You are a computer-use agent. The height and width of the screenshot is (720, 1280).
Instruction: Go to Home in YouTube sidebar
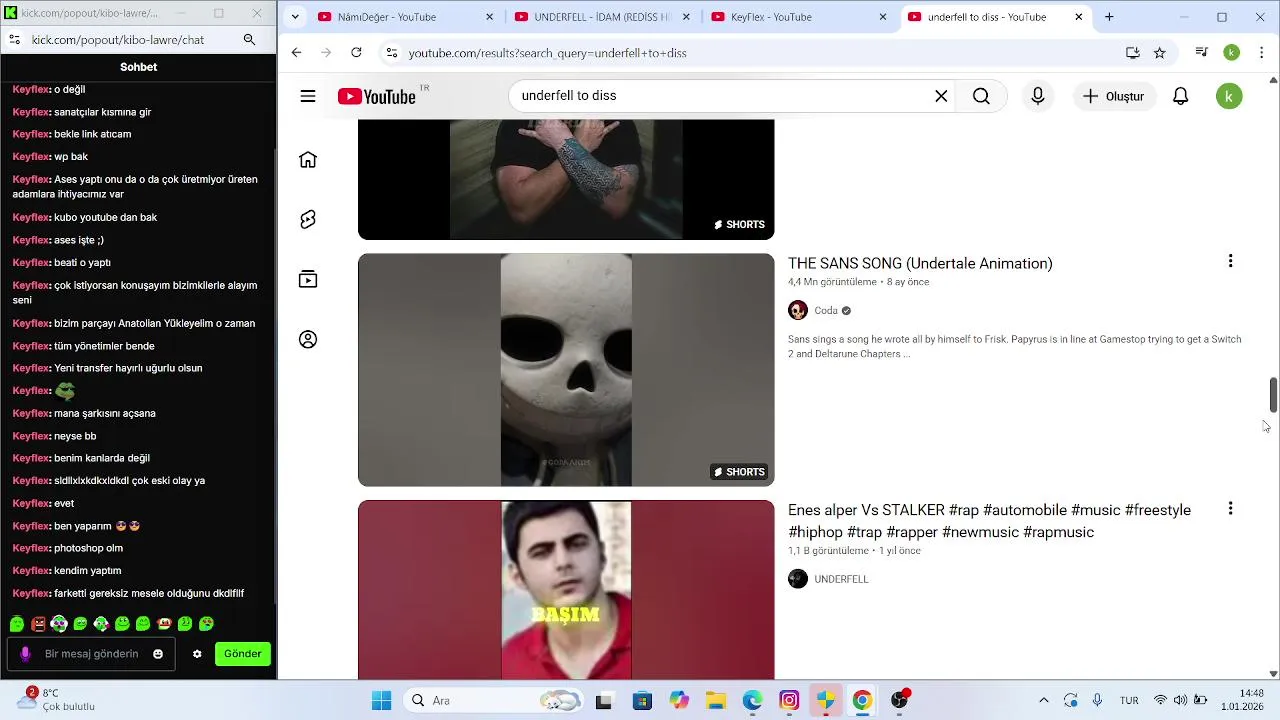coord(308,160)
